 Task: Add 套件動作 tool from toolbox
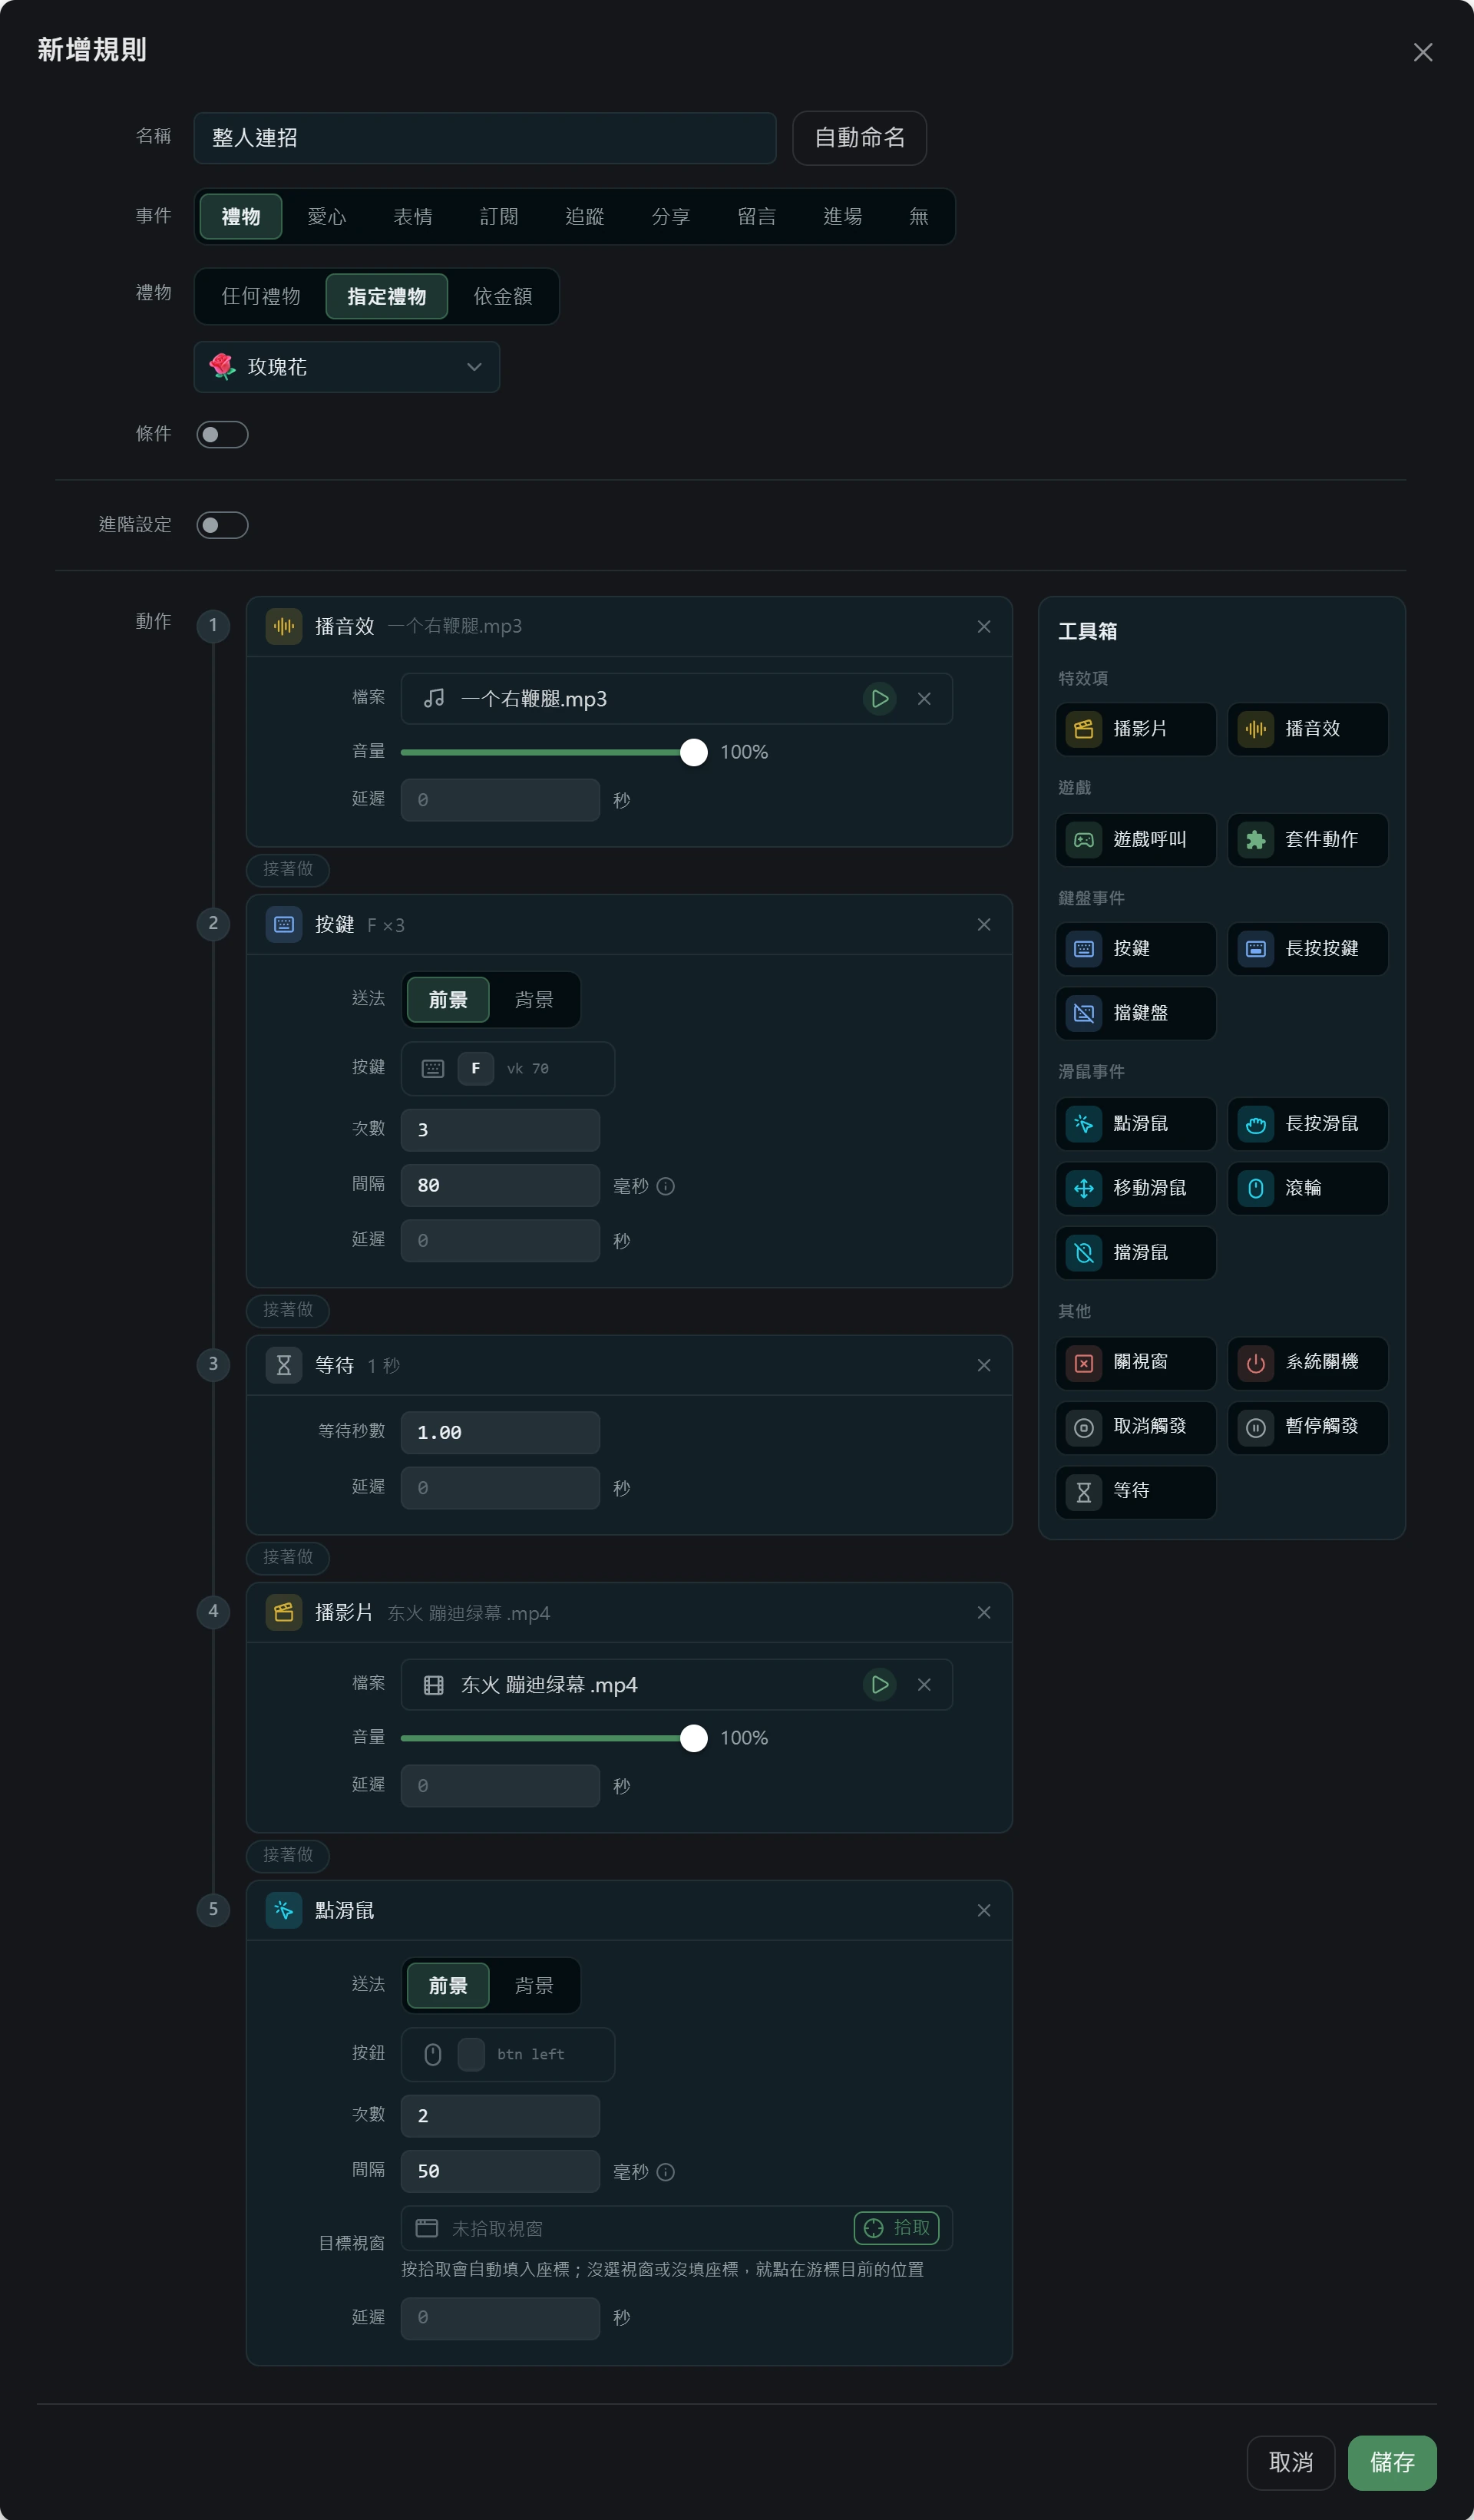pos(1307,839)
